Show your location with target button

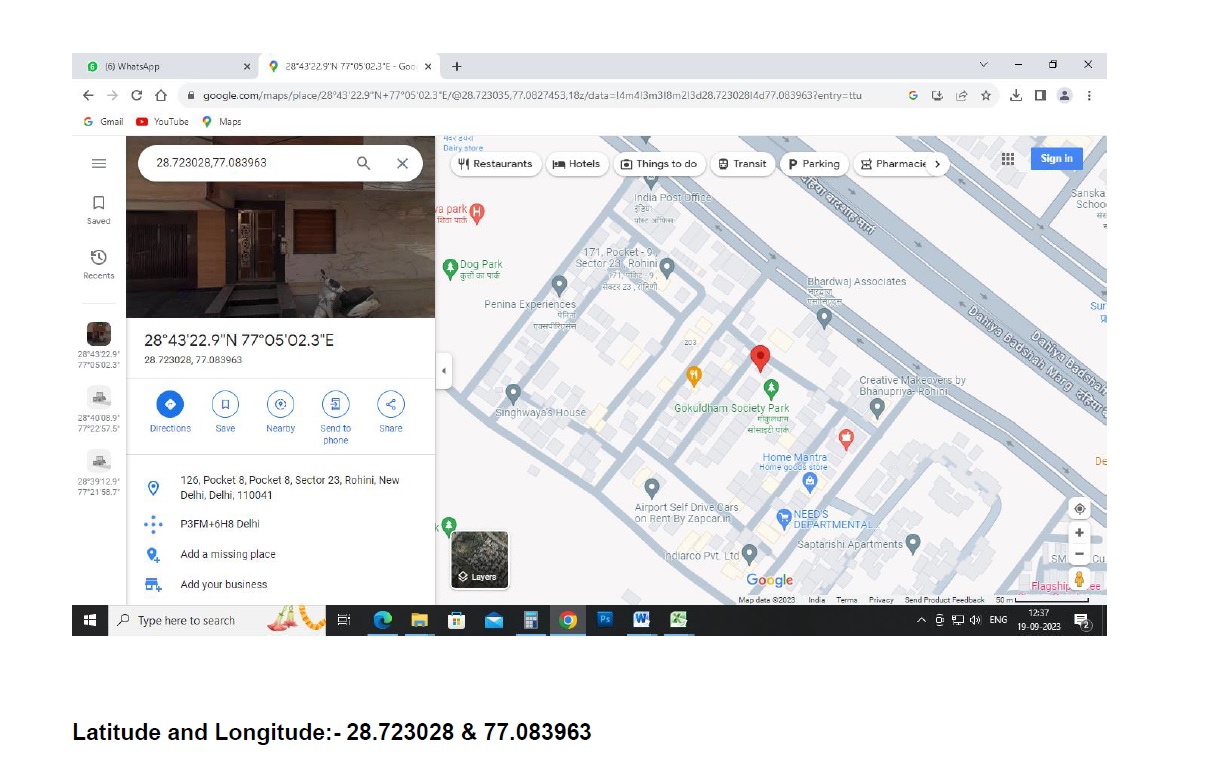1079,508
